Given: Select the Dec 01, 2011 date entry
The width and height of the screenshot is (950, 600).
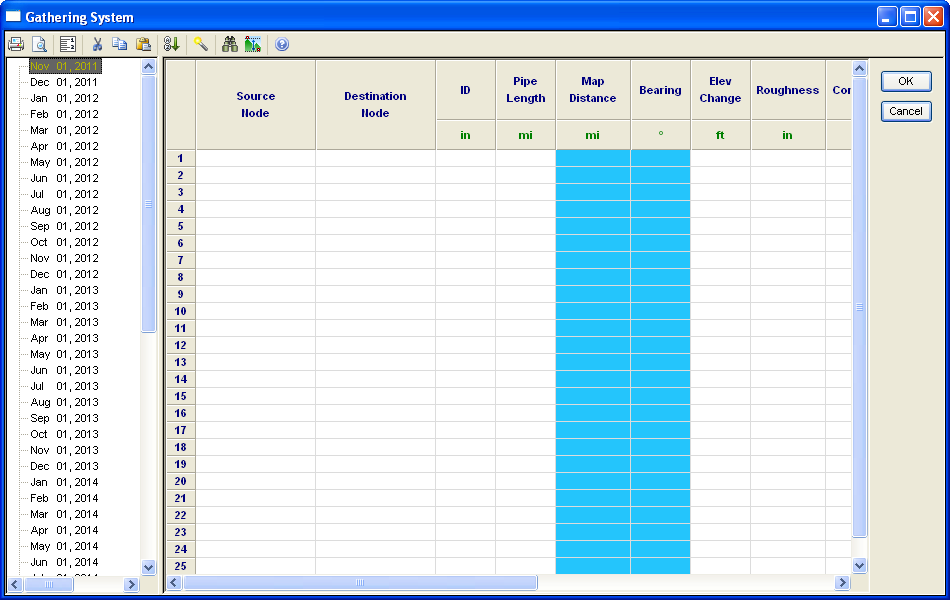Looking at the screenshot, I should [64, 82].
